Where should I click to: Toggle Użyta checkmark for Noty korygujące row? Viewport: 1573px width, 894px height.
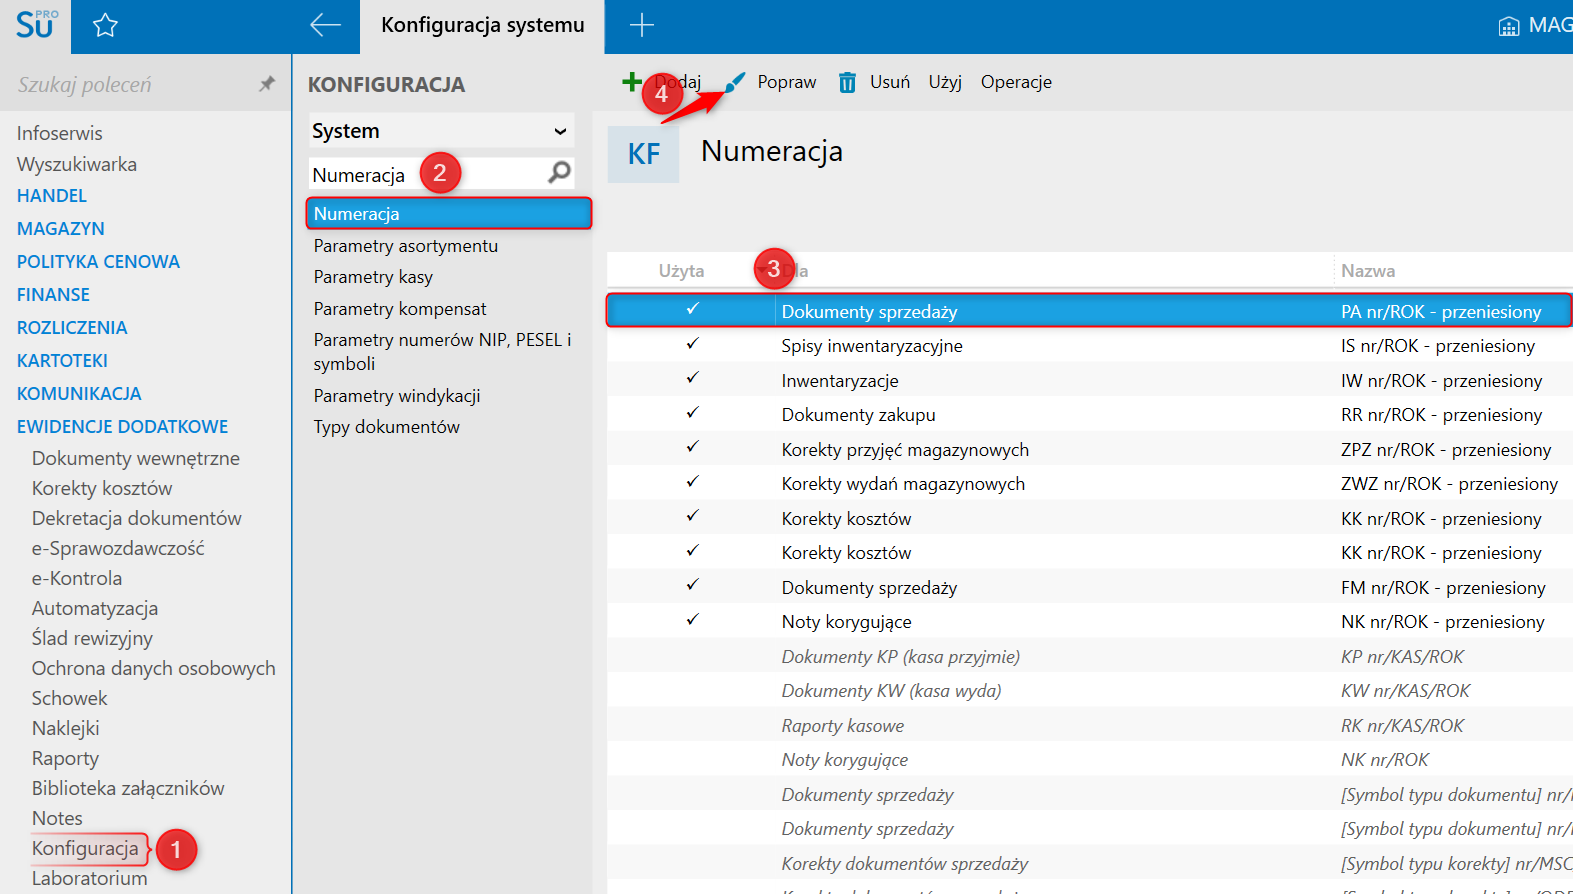point(692,620)
